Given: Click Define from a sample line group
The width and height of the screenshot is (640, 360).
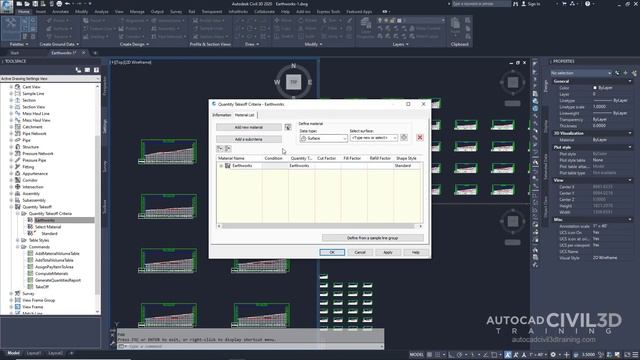Looking at the screenshot, I should (x=372, y=238).
